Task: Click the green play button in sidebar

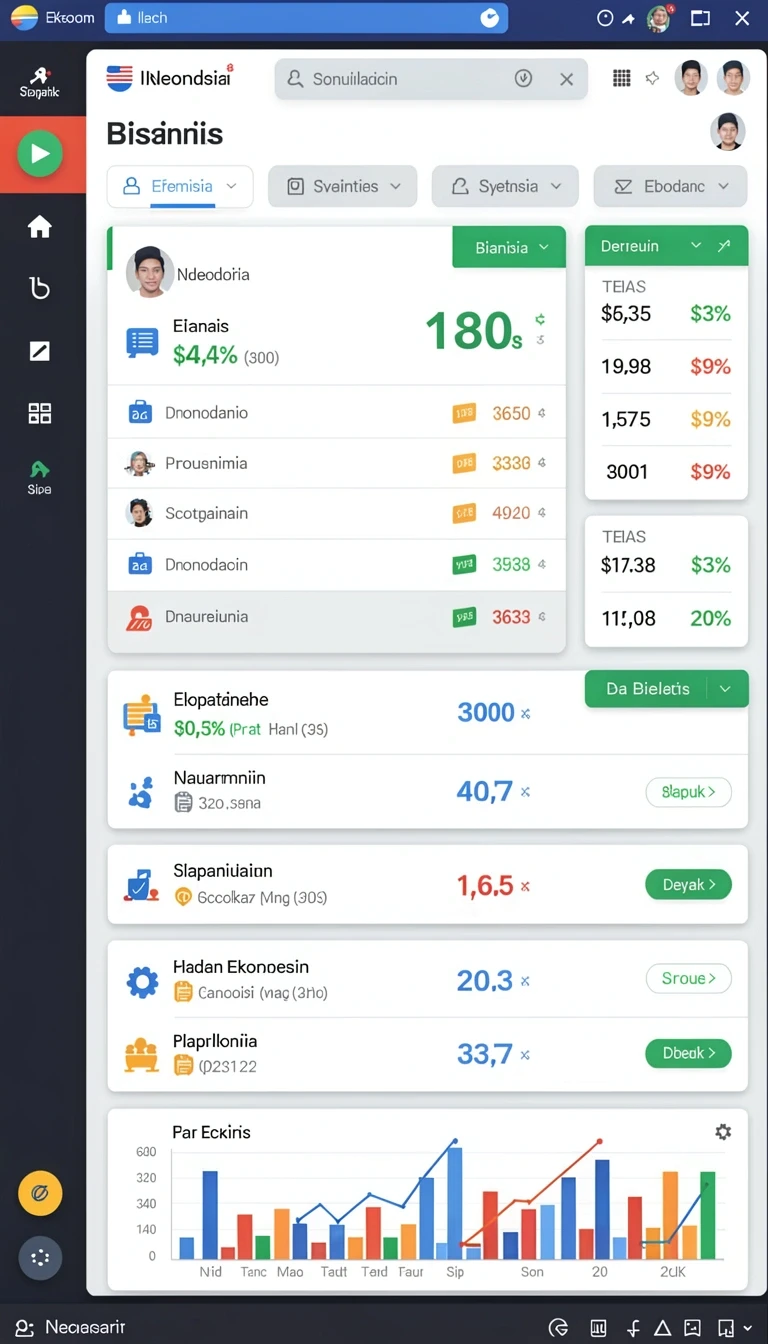Action: [x=40, y=154]
